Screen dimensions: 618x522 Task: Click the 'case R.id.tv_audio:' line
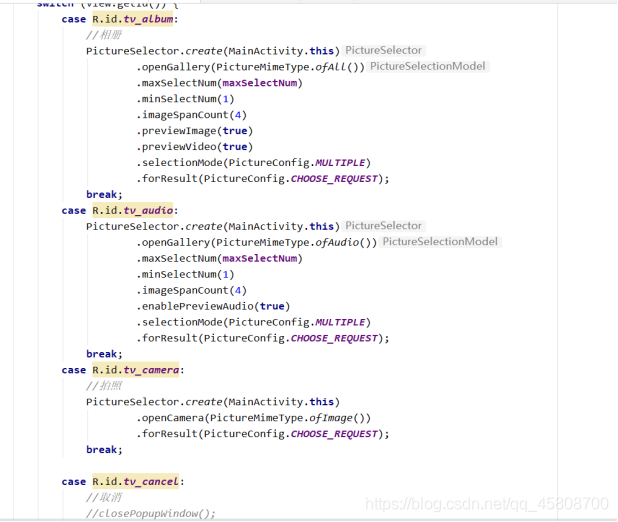pos(120,211)
